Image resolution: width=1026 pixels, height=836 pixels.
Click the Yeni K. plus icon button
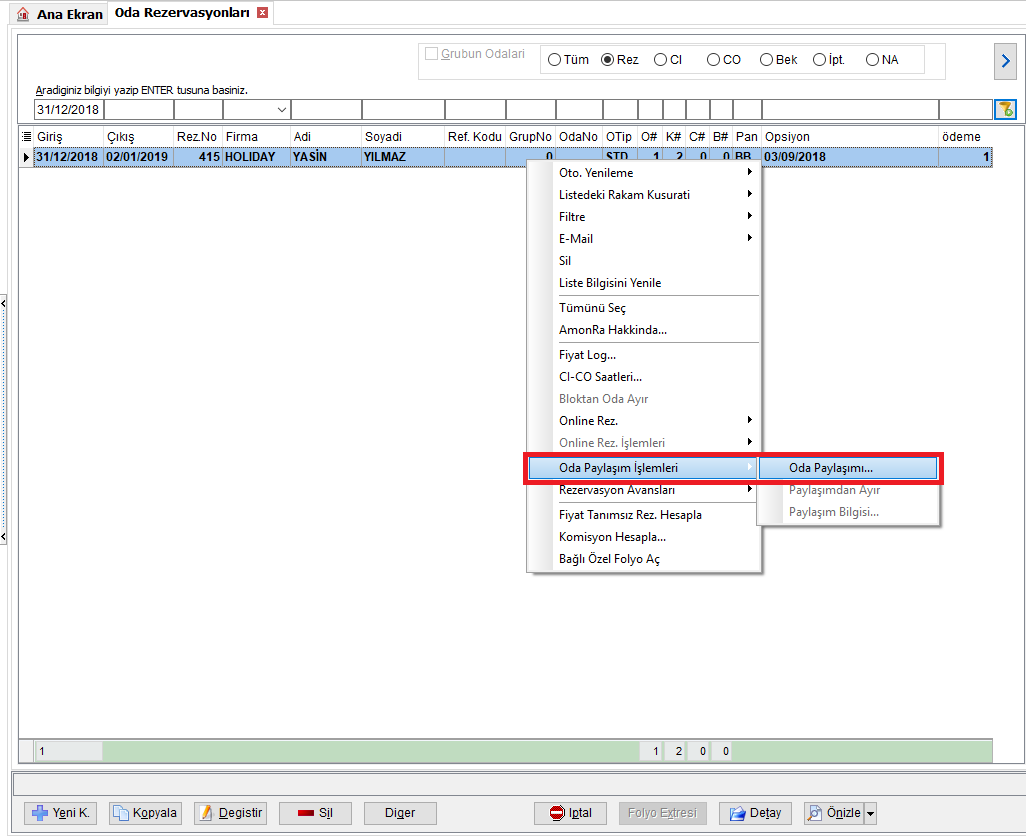pyautogui.click(x=60, y=813)
